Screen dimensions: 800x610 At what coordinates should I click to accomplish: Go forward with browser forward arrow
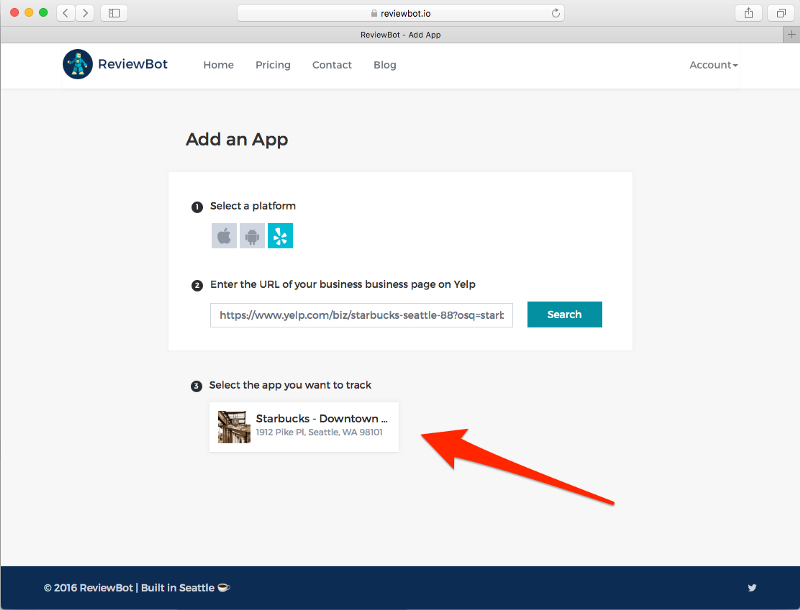pos(85,13)
